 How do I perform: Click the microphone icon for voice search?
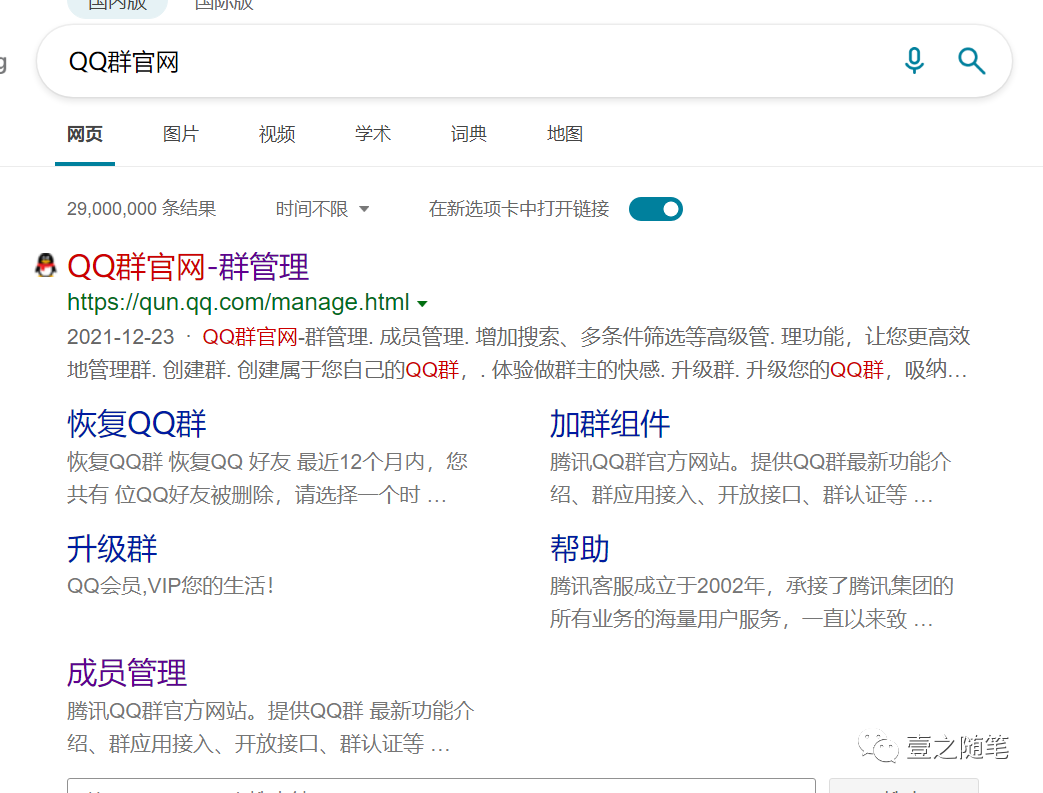click(913, 61)
